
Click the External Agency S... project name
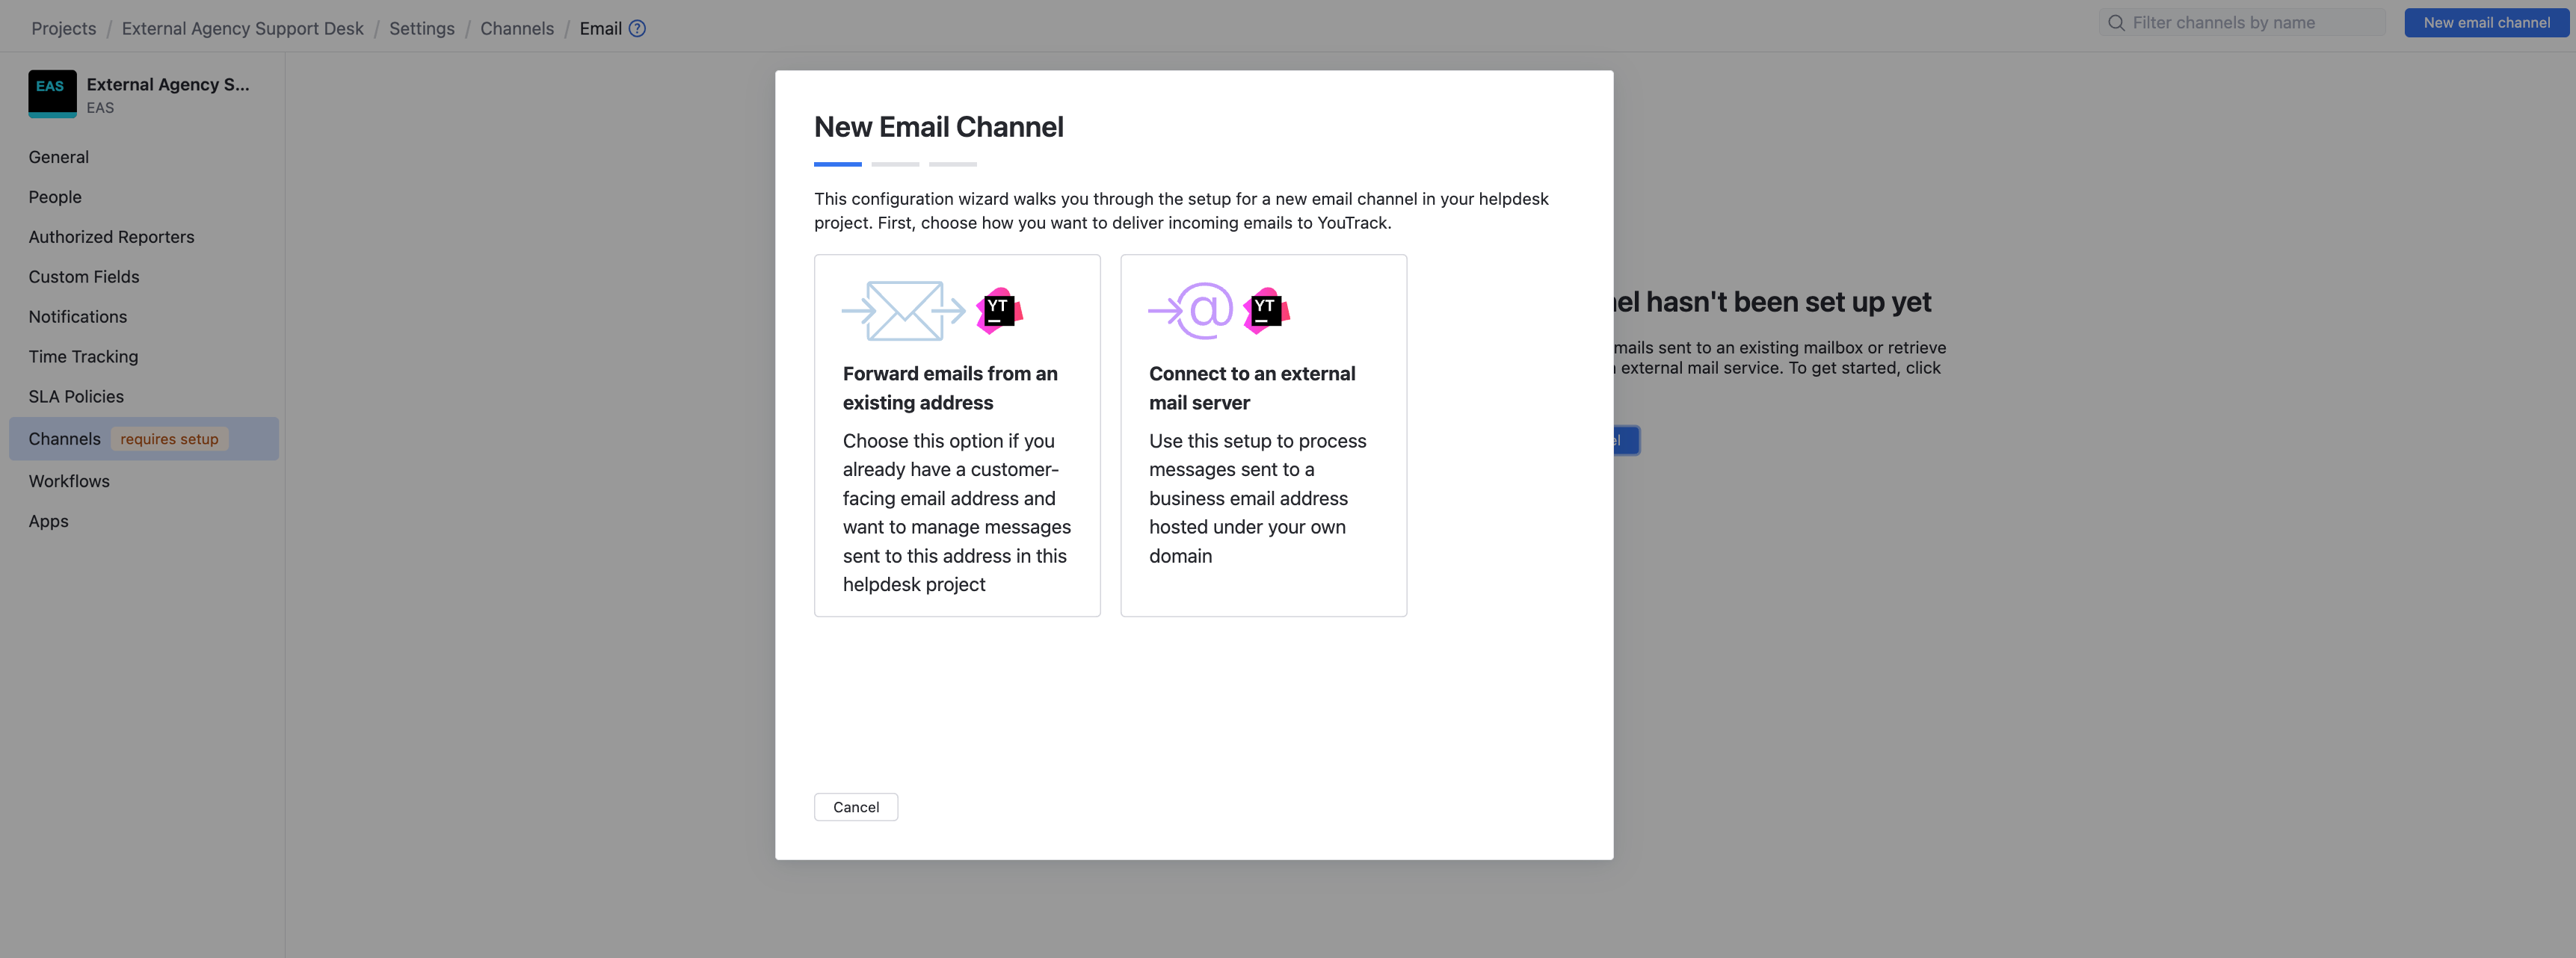pos(168,84)
